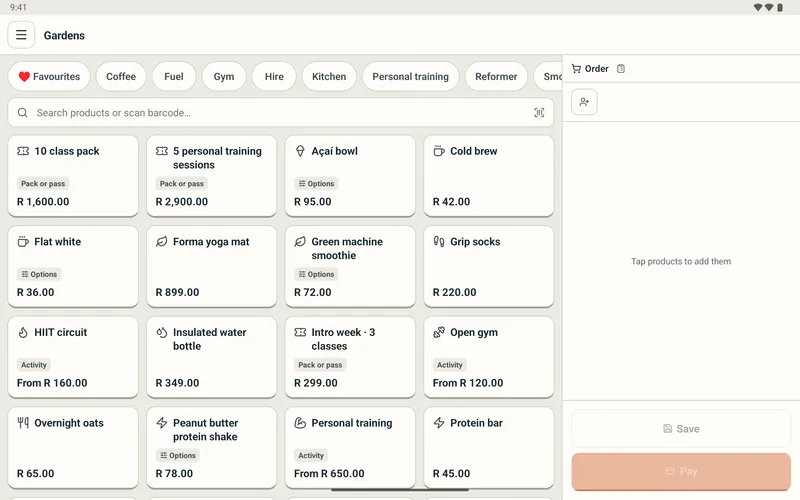Click the bolt icon on Peanut butter protein shake
Screen dimensions: 800x500
pos(162,422)
